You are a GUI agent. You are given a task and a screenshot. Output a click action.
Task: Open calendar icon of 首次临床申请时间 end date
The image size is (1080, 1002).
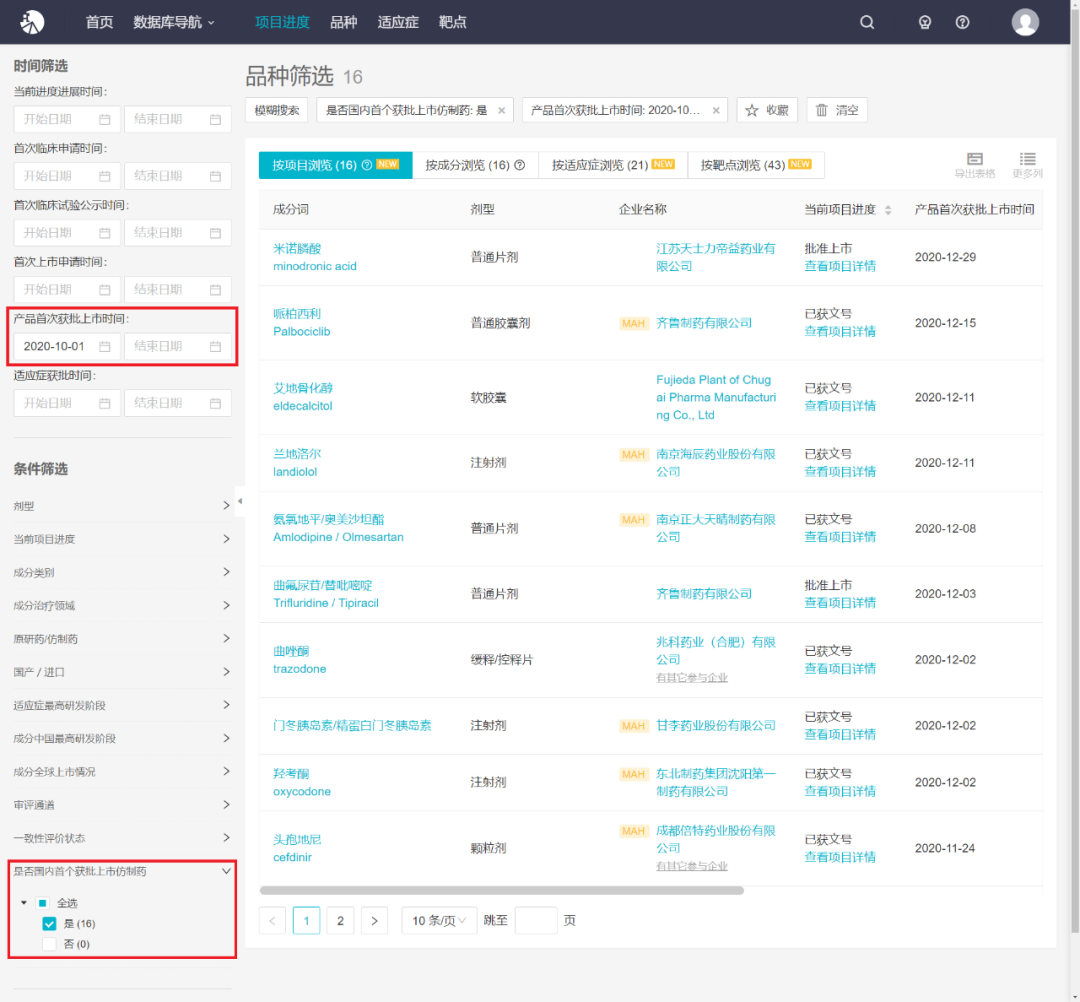[216, 176]
